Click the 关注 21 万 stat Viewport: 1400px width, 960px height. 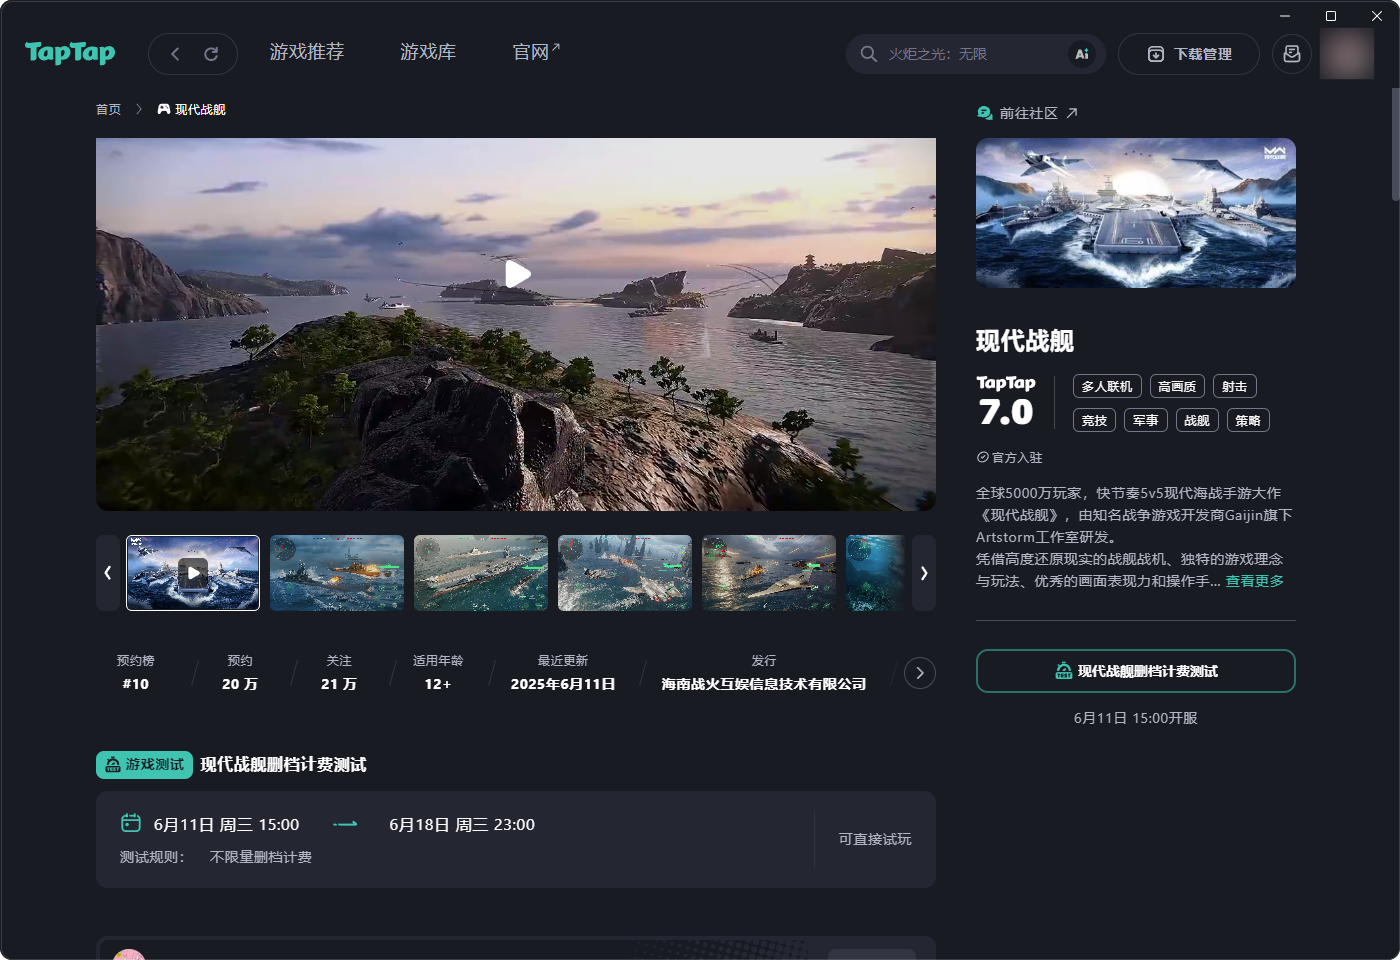(x=339, y=673)
